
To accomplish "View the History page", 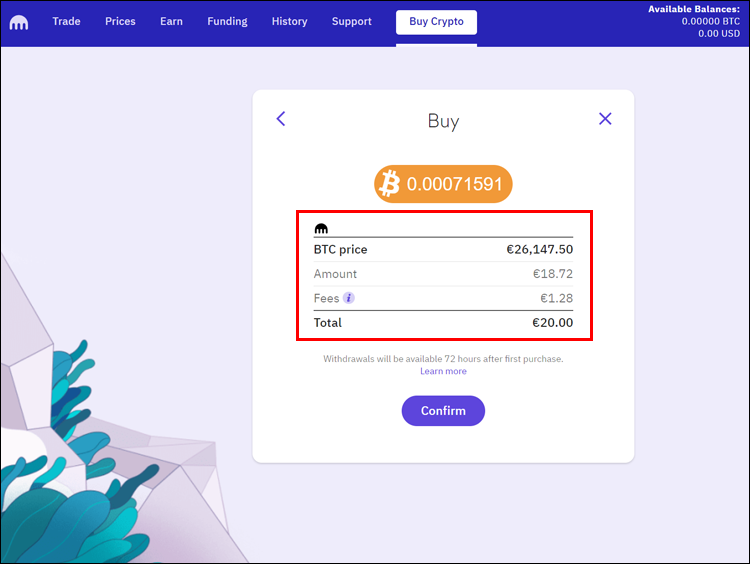I will pyautogui.click(x=290, y=21).
